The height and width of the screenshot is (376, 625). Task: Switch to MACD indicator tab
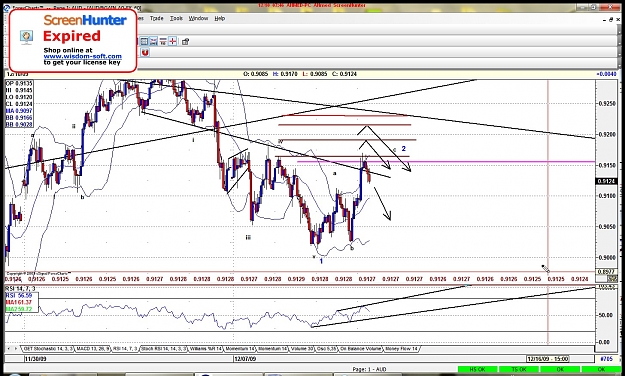point(93,348)
